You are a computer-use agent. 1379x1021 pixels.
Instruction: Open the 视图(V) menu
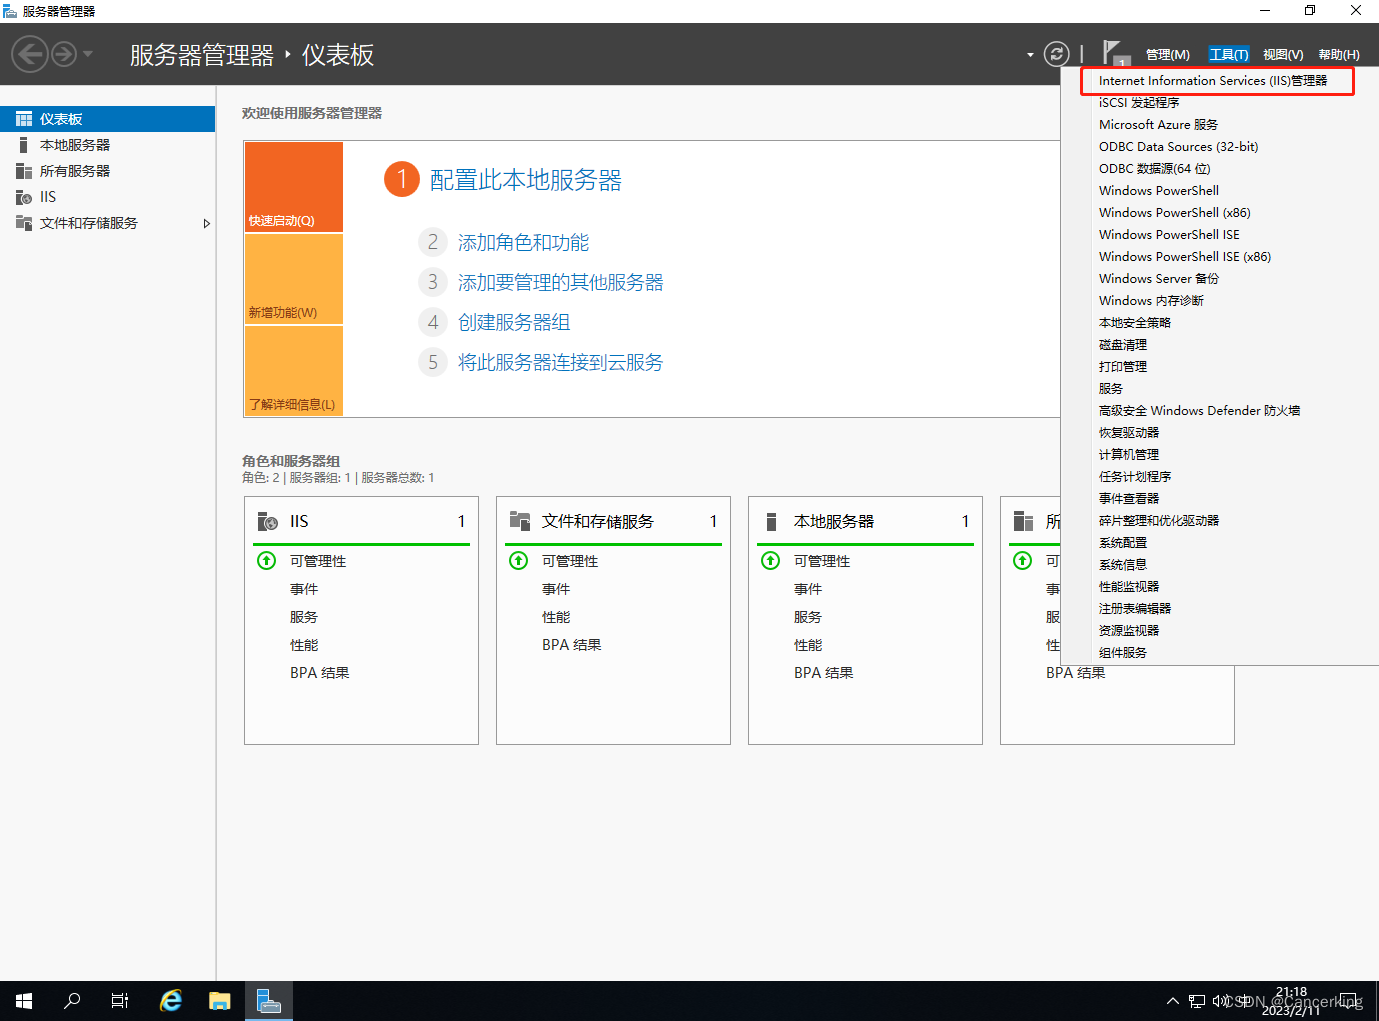(x=1283, y=55)
